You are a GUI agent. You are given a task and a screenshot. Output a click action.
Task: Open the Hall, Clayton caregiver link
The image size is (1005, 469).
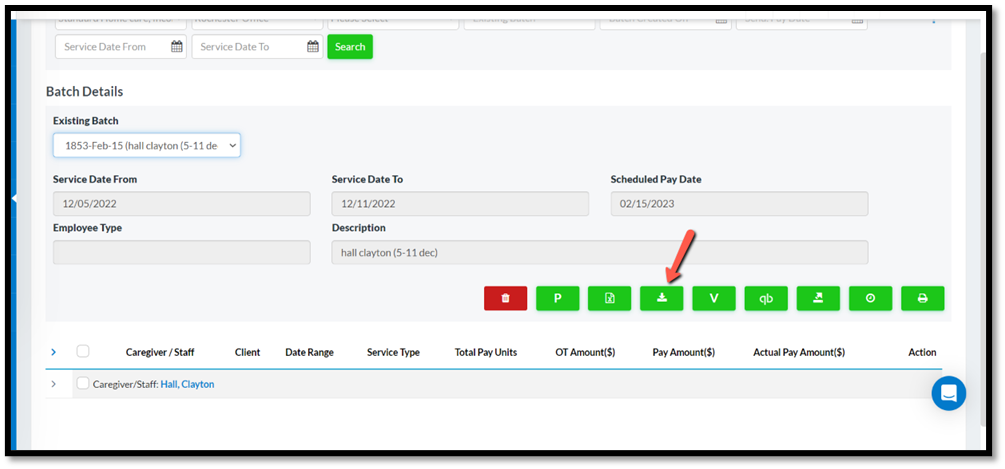(x=187, y=384)
